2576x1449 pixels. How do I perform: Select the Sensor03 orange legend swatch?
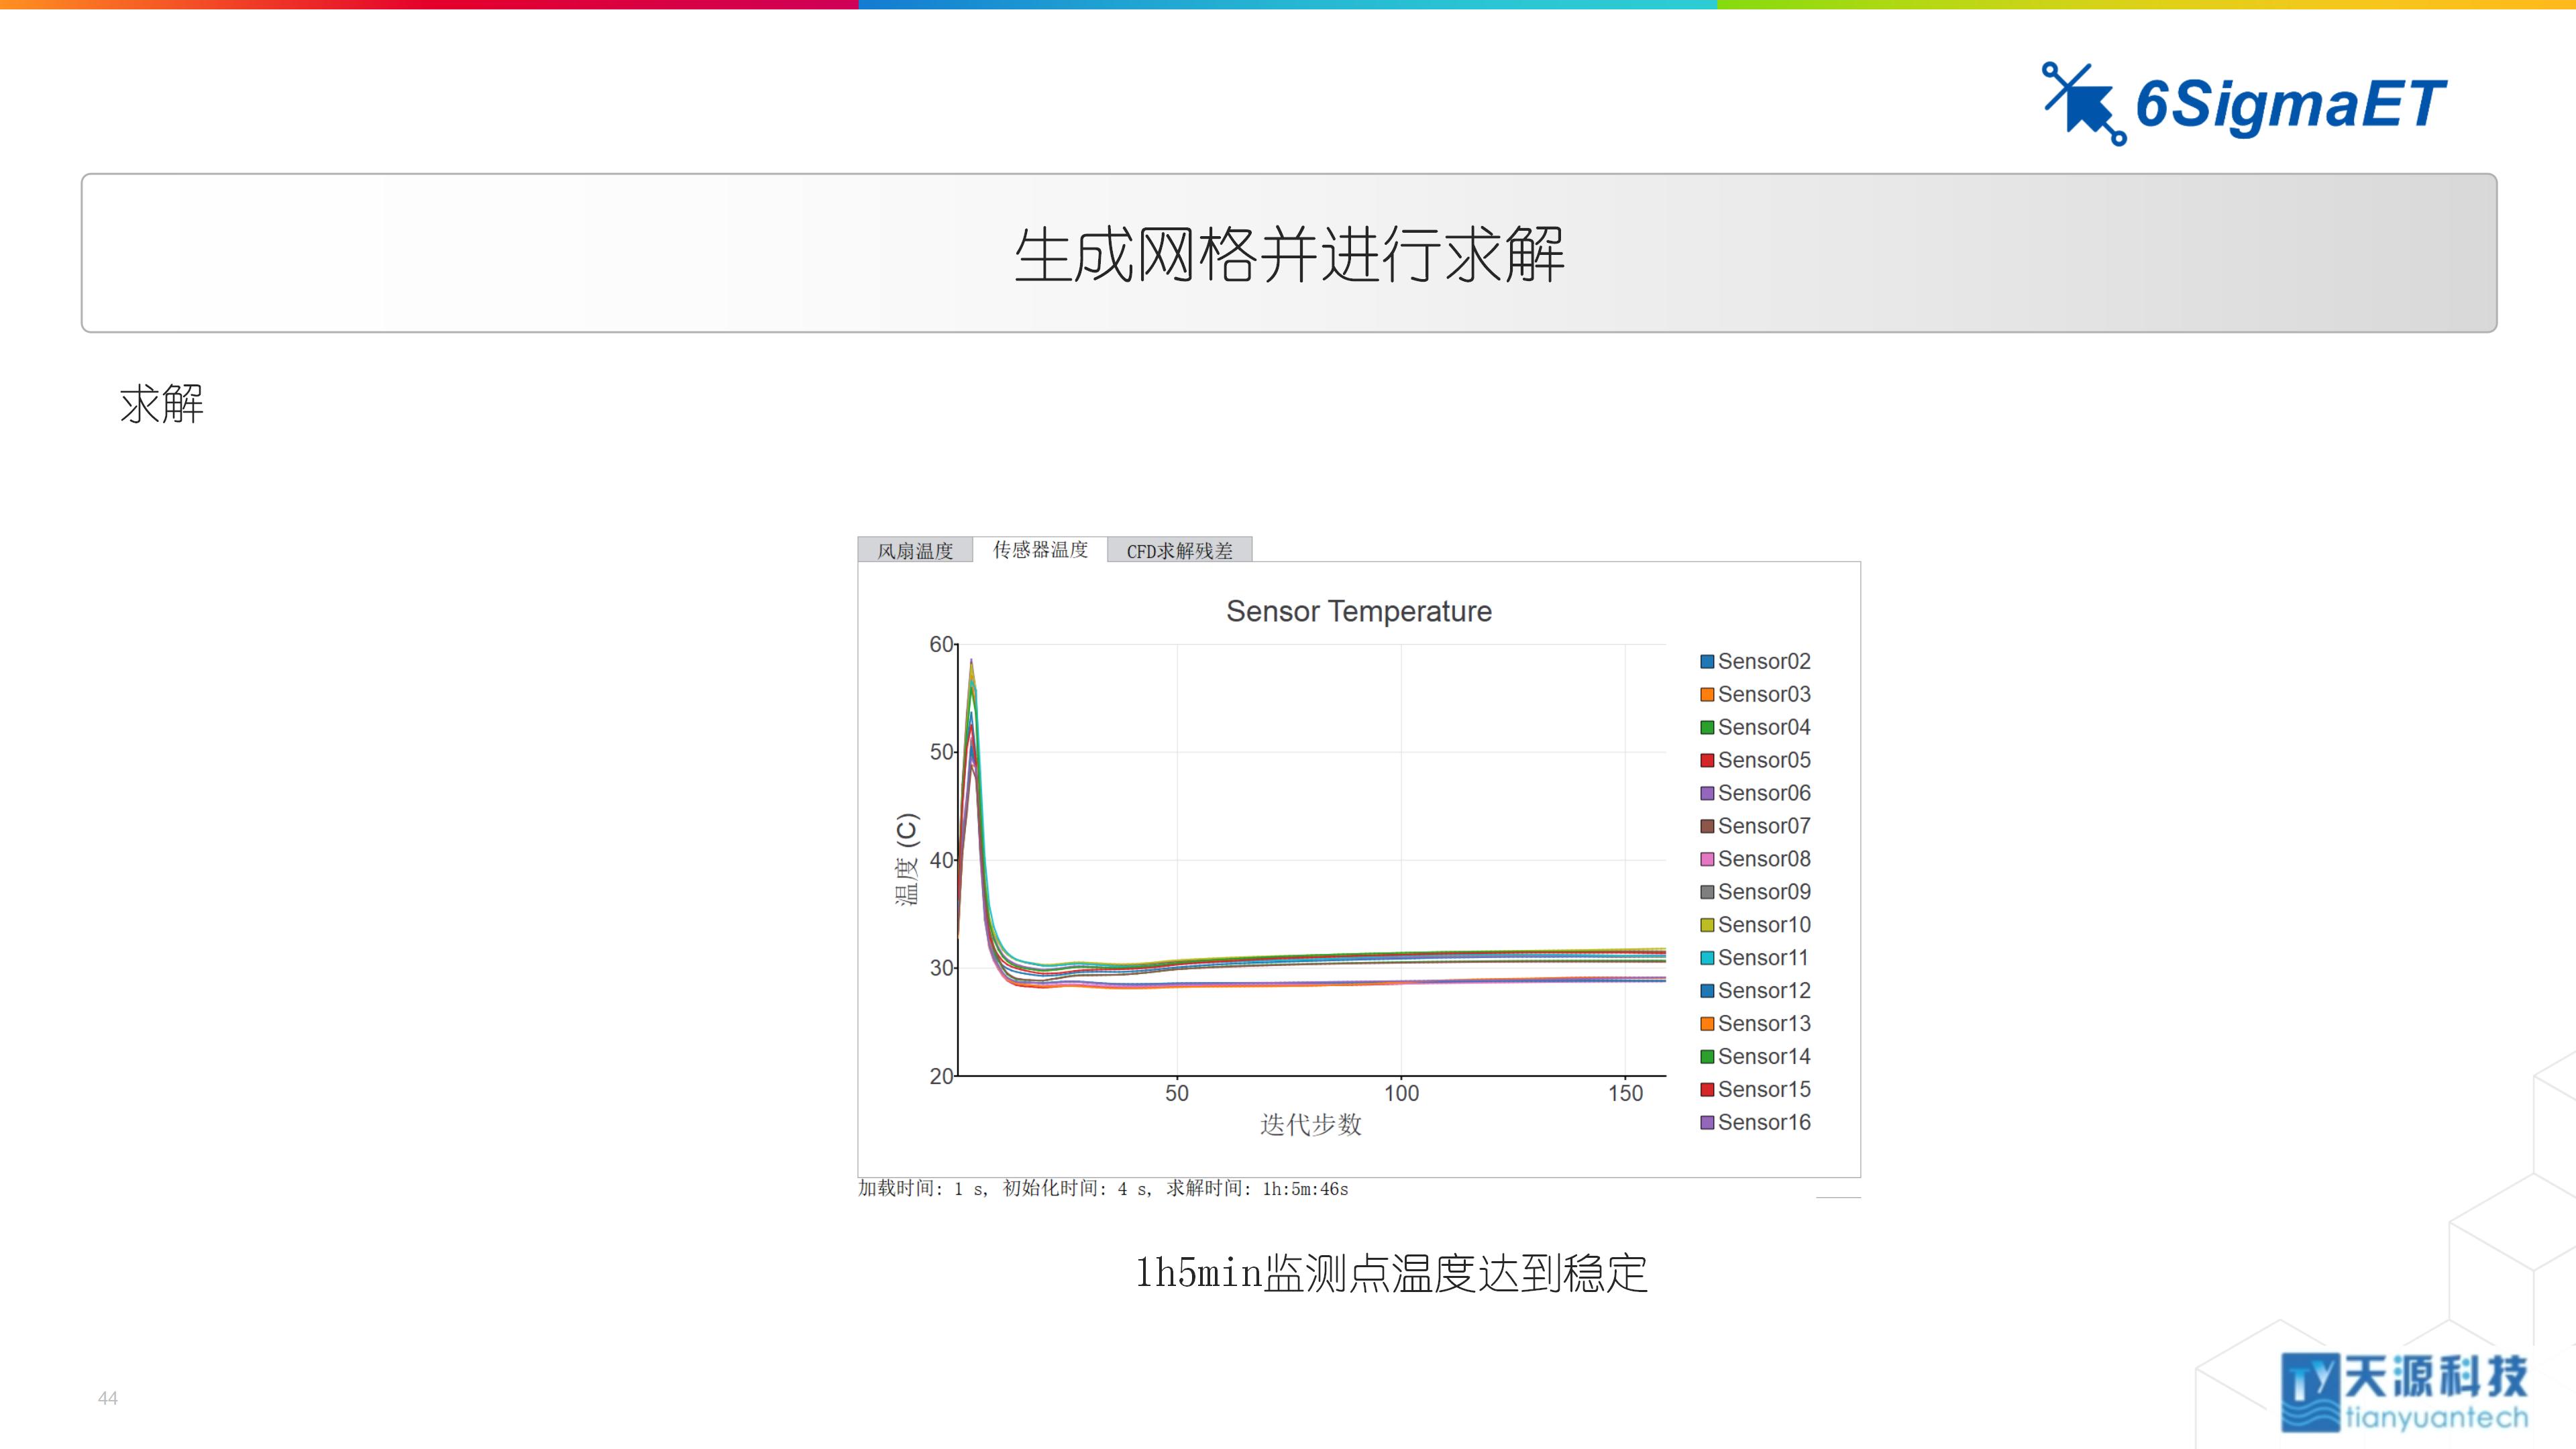[x=1707, y=694]
